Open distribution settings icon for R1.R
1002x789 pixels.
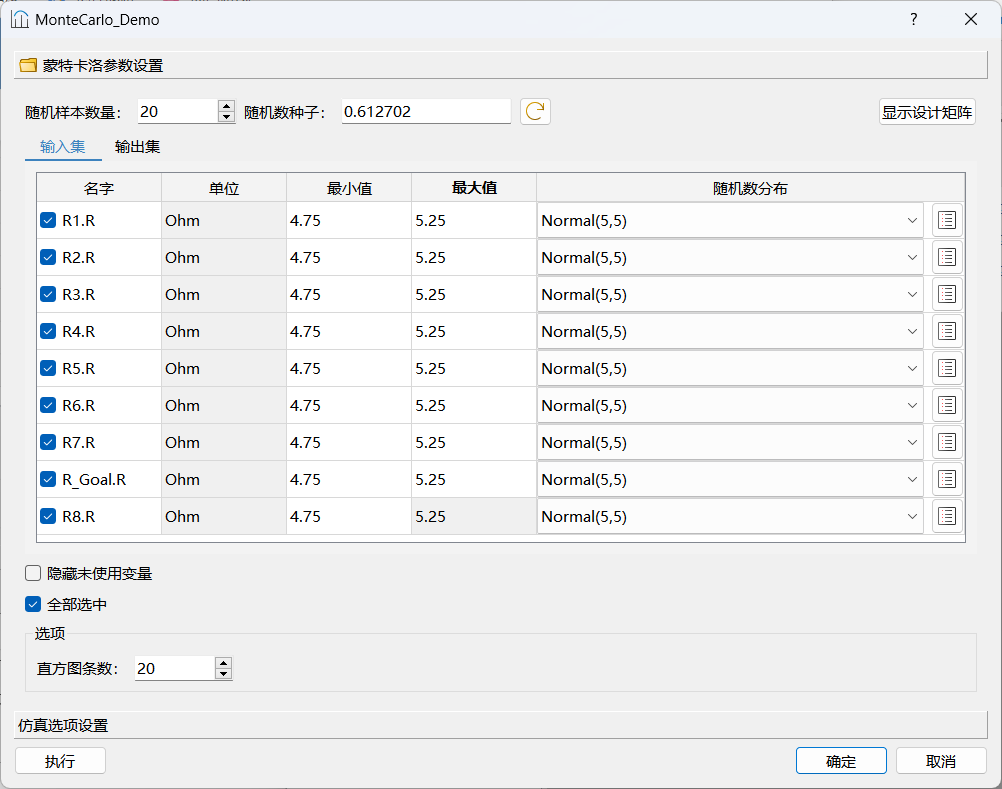(x=947, y=221)
